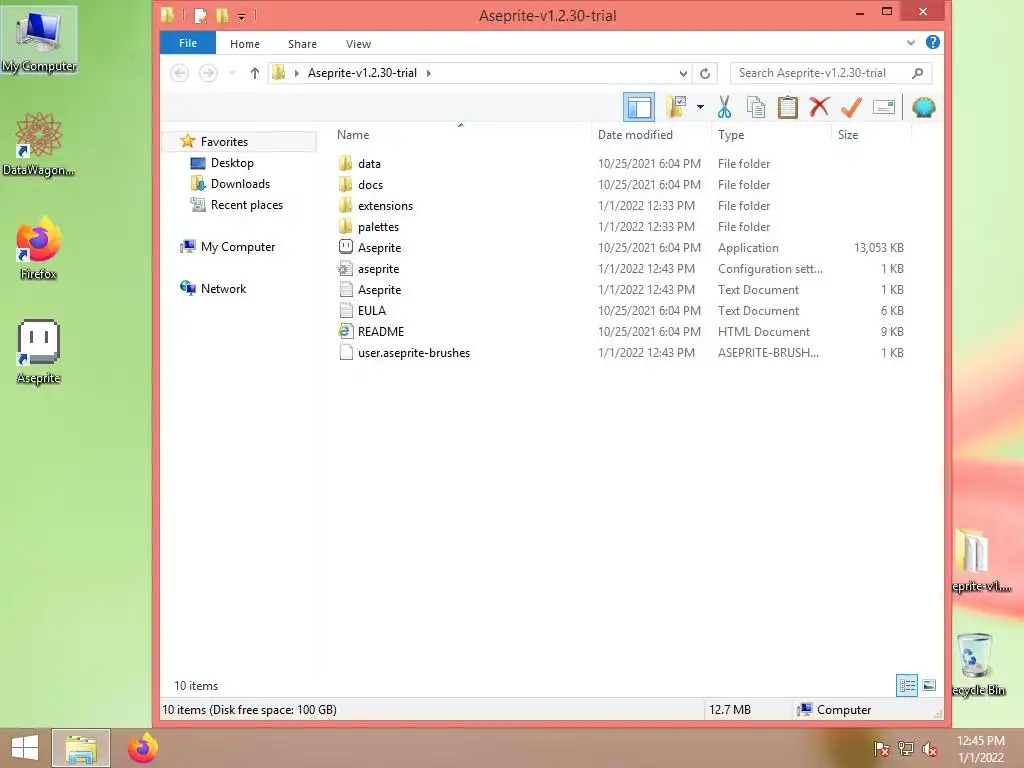Open DataWagon desktop shortcut
1024x768 pixels.
click(39, 144)
